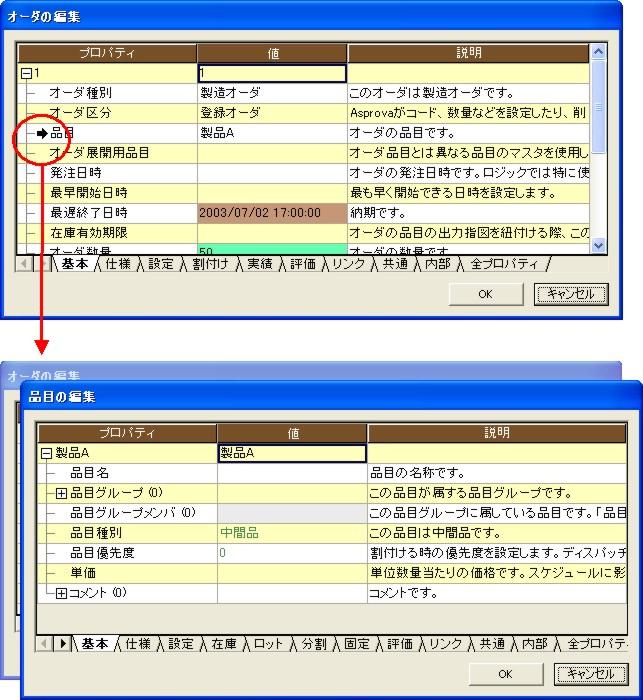Click the order quantity value 50
The width and height of the screenshot is (643, 700).
coord(272,249)
